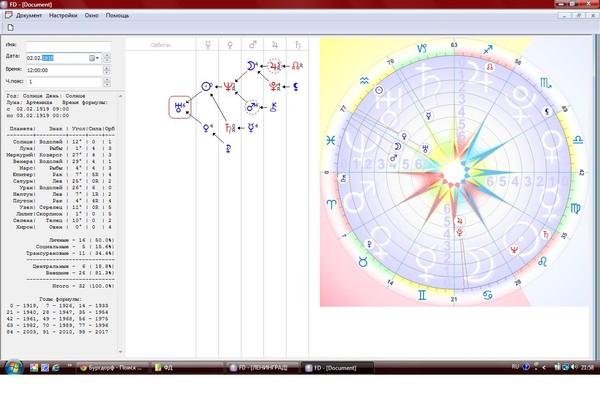This screenshot has height=399, width=600.
Task: Open the date picker calendar dropdown
Action: point(94,58)
